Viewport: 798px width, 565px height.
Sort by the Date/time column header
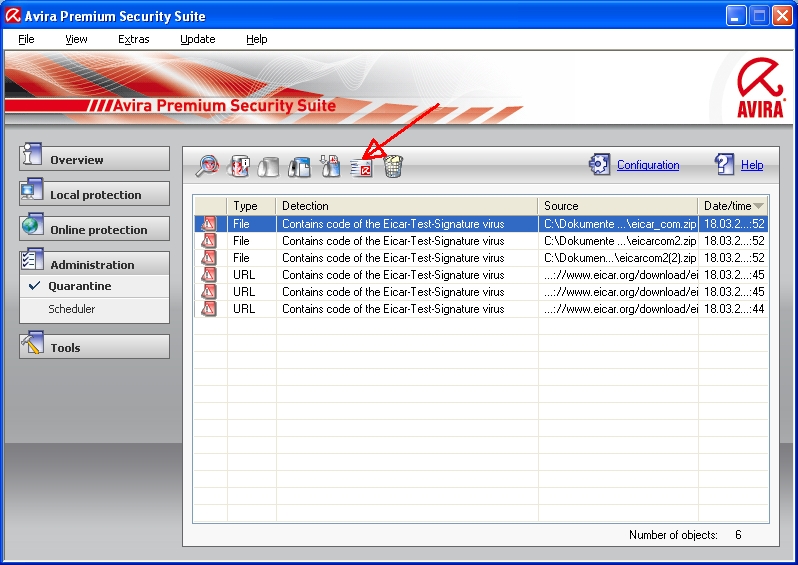click(733, 206)
